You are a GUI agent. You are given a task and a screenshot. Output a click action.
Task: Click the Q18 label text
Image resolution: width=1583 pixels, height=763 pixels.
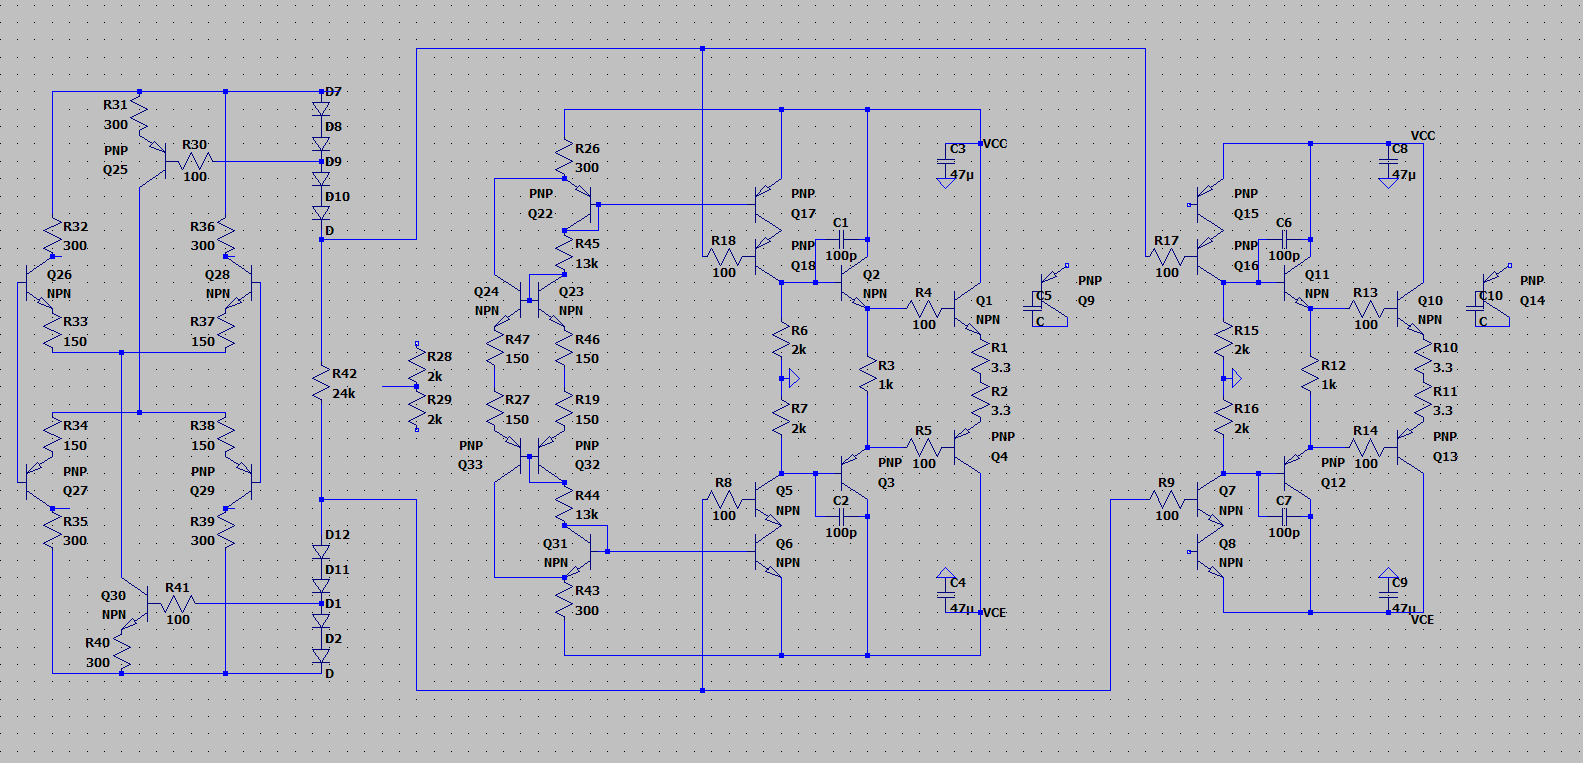(x=803, y=265)
